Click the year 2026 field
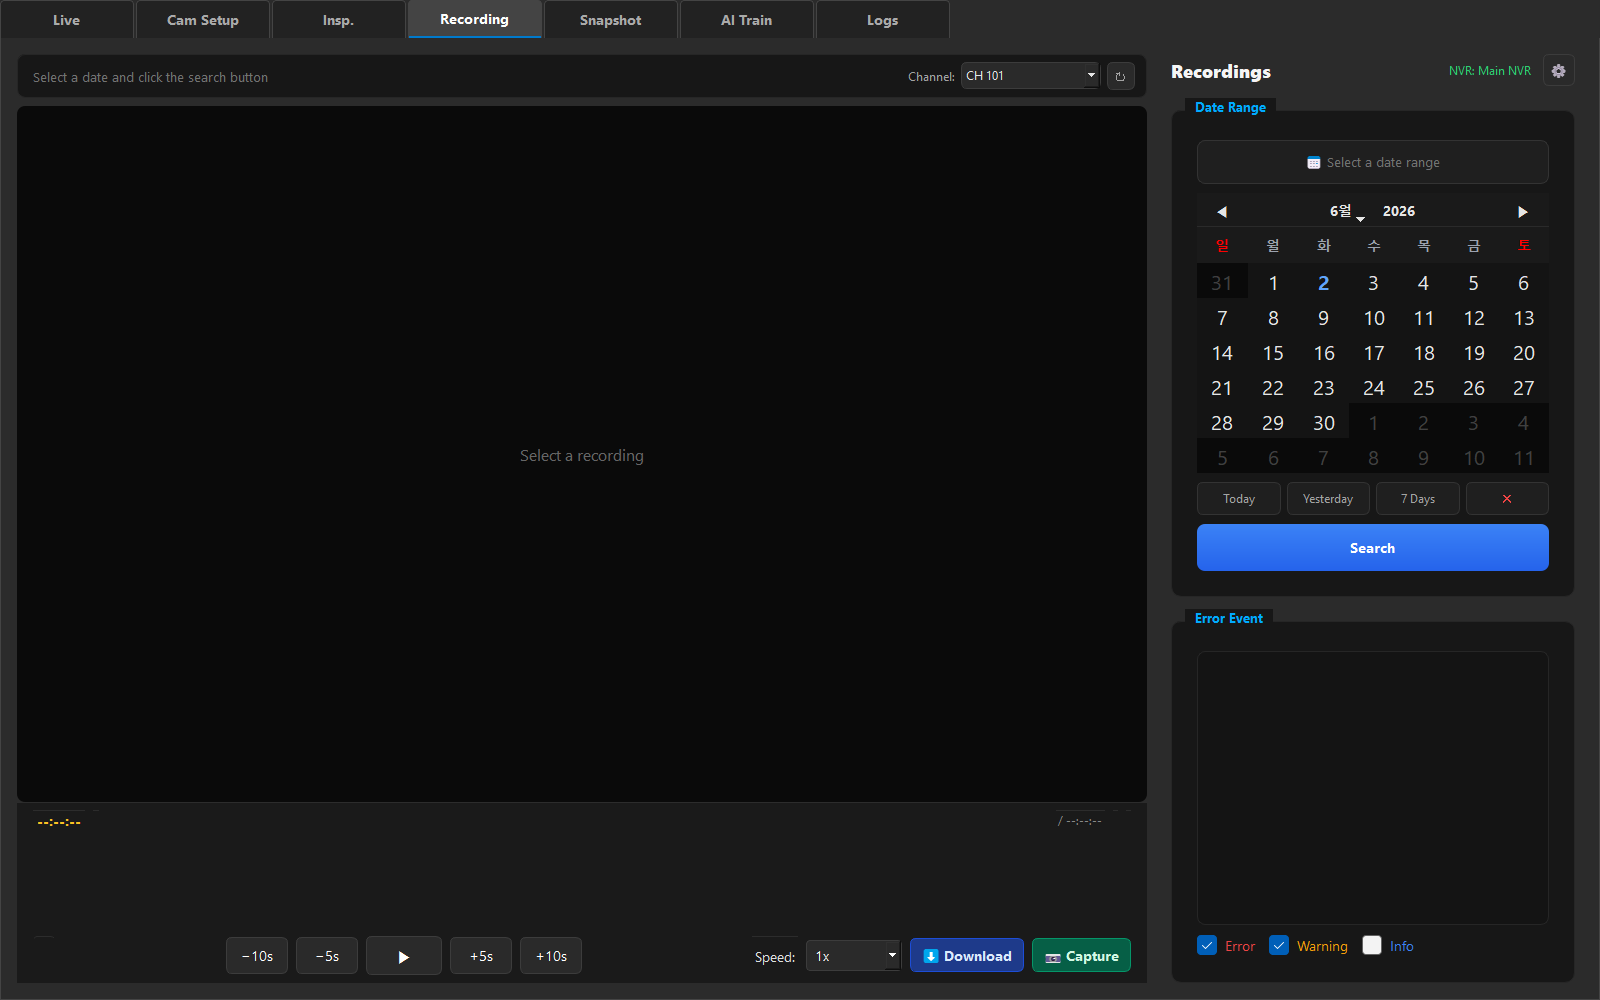 click(1399, 211)
